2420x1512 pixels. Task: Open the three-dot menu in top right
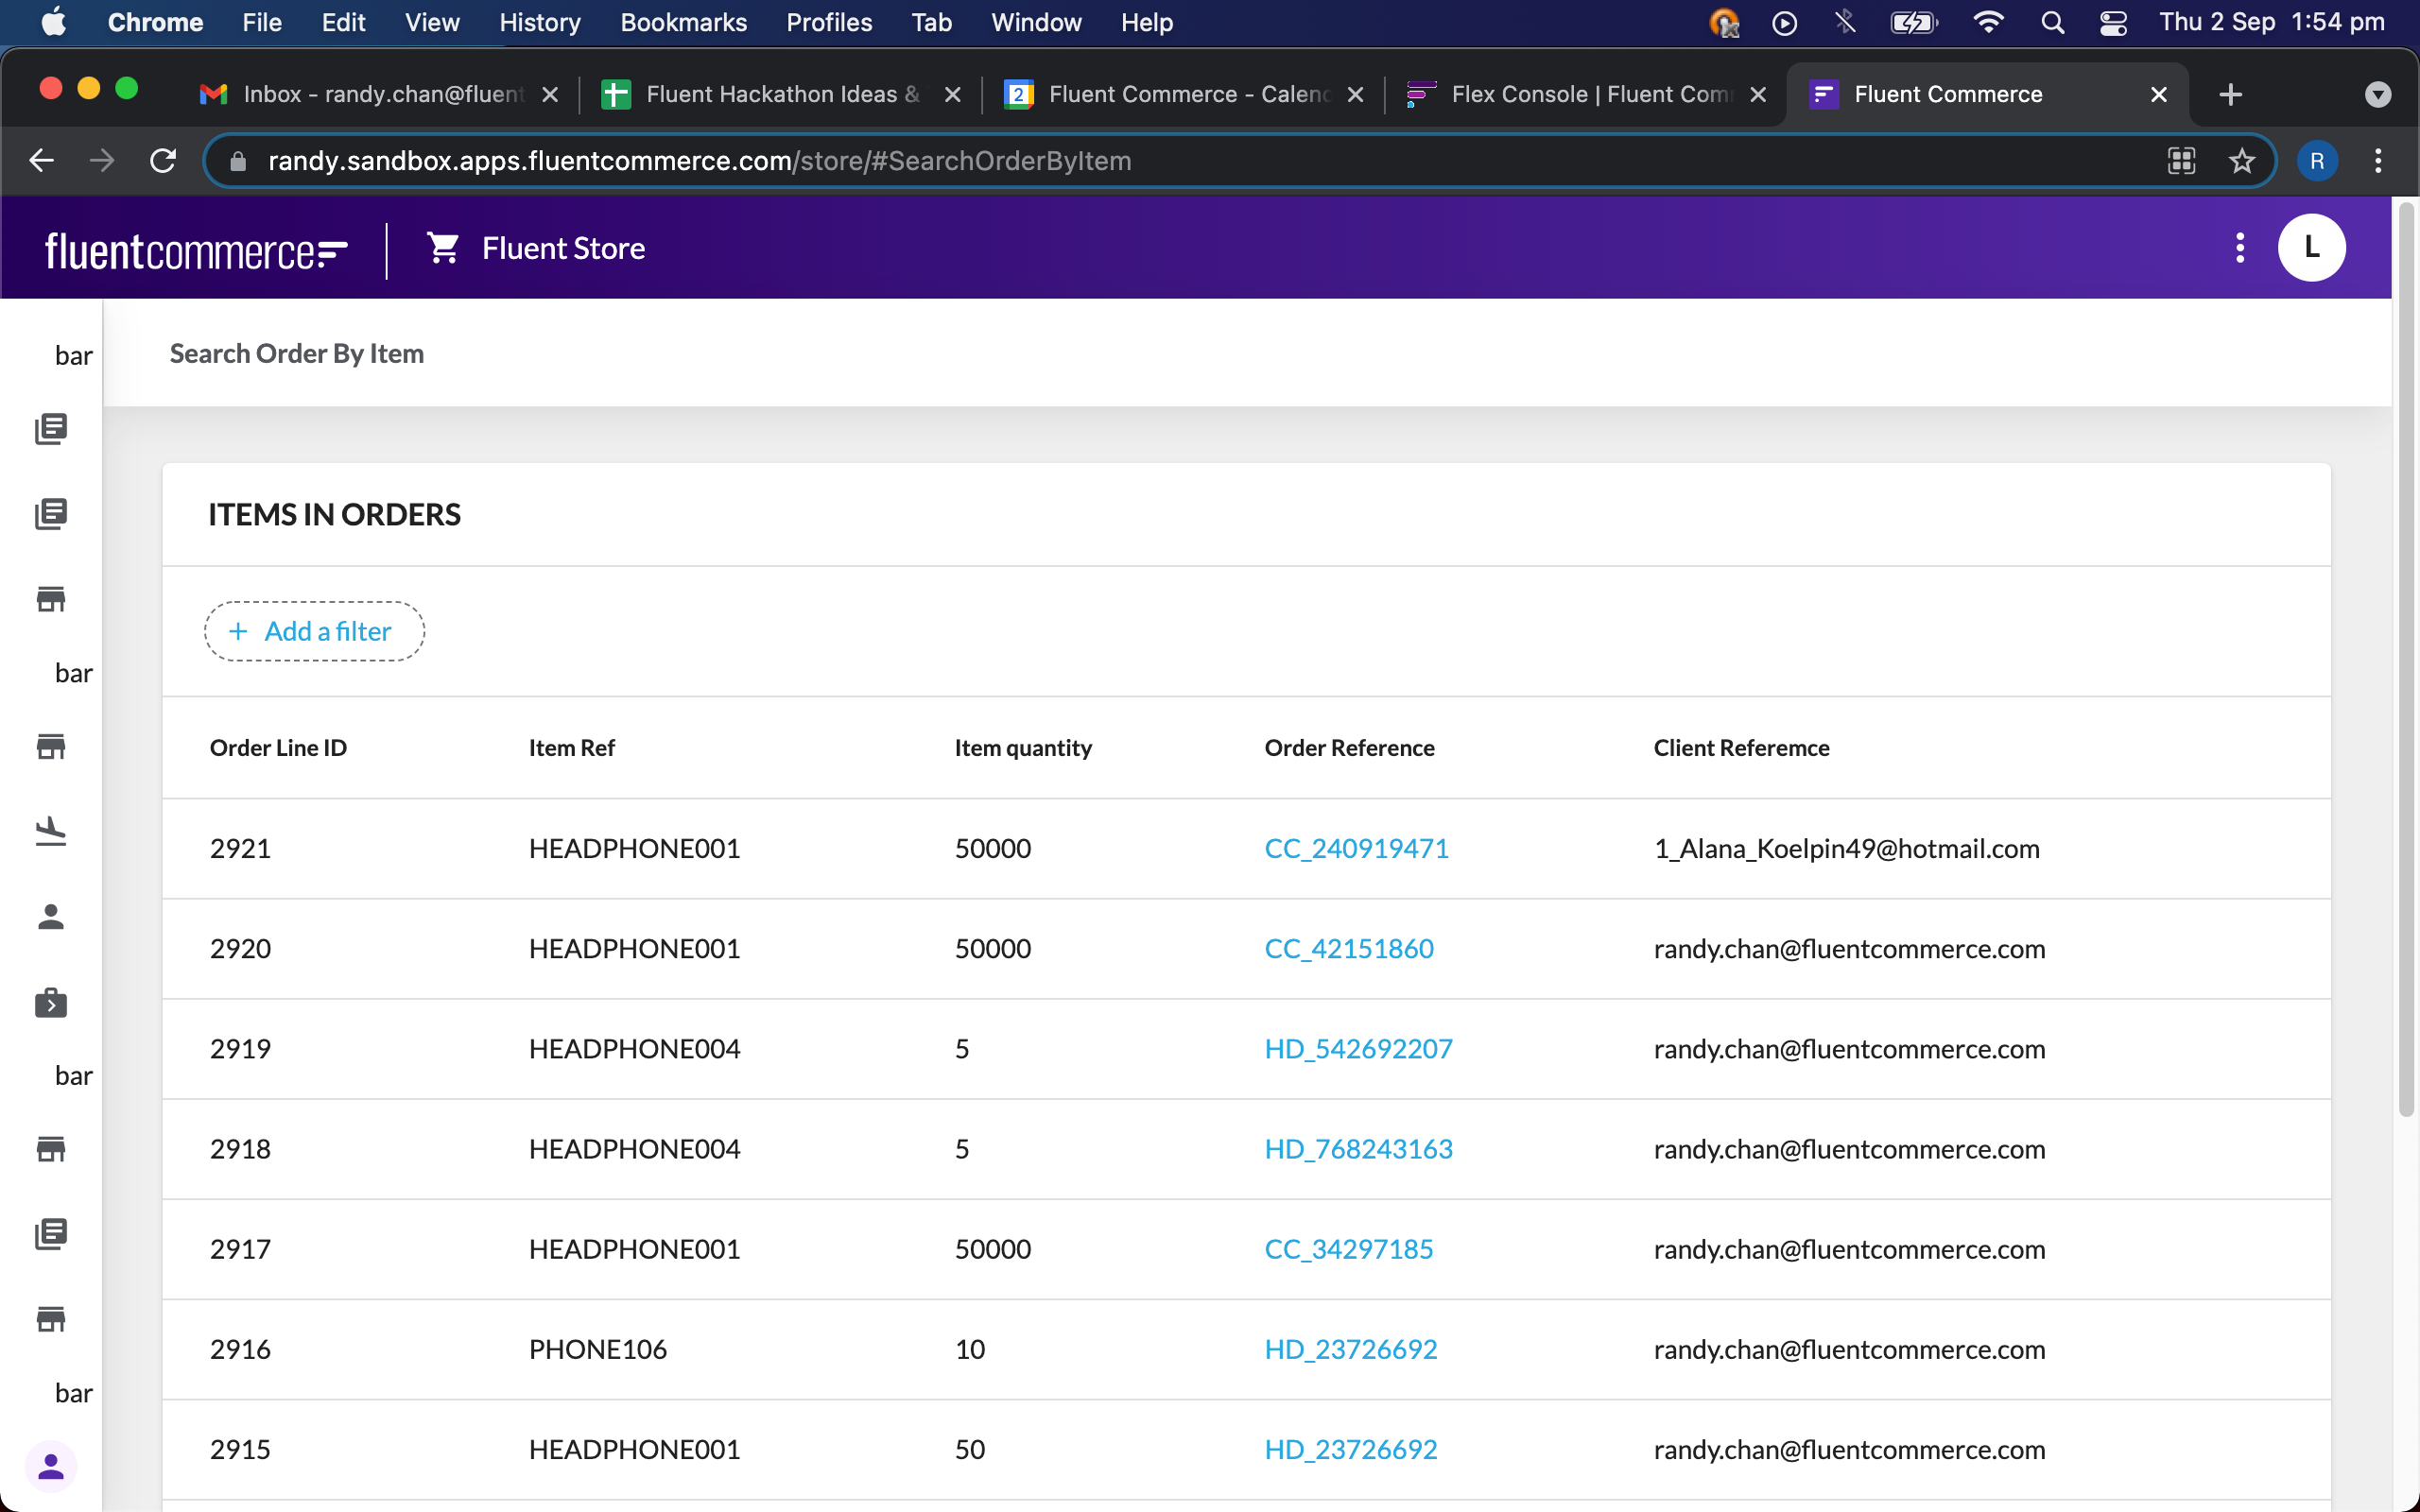click(x=2242, y=248)
